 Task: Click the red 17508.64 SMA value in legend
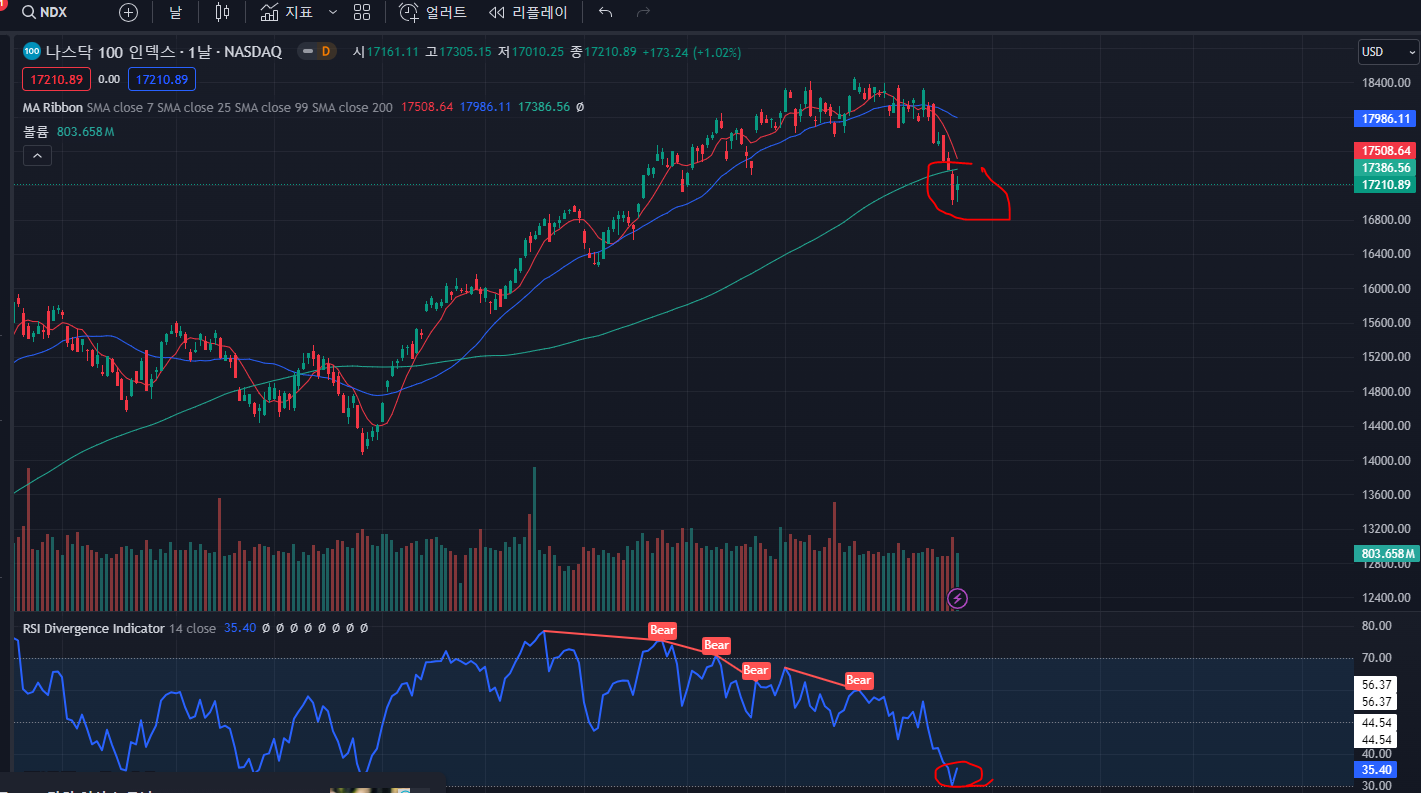pyautogui.click(x=427, y=106)
